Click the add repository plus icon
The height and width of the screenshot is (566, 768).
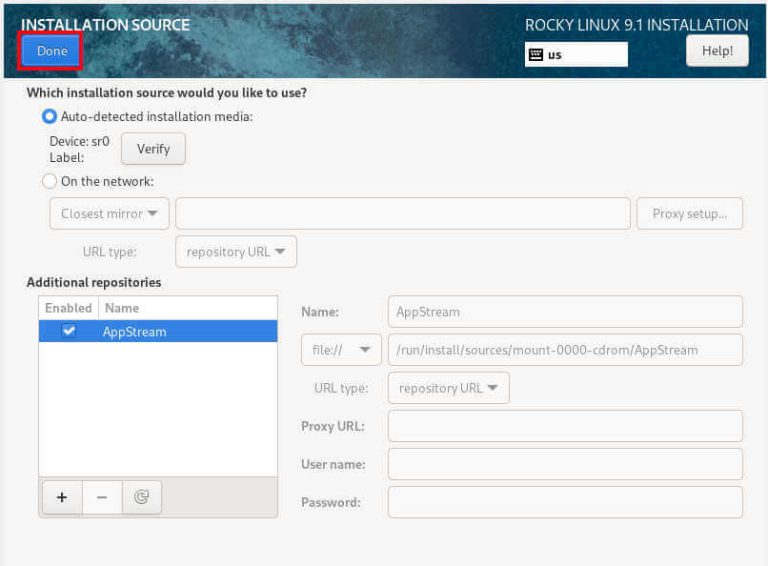(61, 497)
